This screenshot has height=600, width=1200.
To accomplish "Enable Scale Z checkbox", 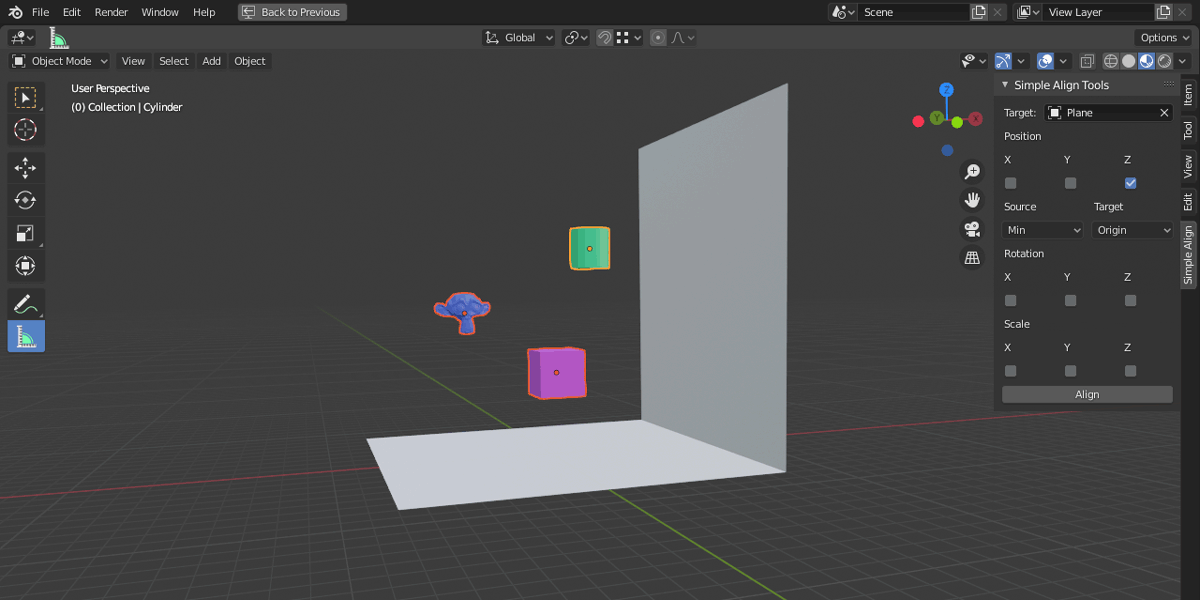I will pos(1130,371).
